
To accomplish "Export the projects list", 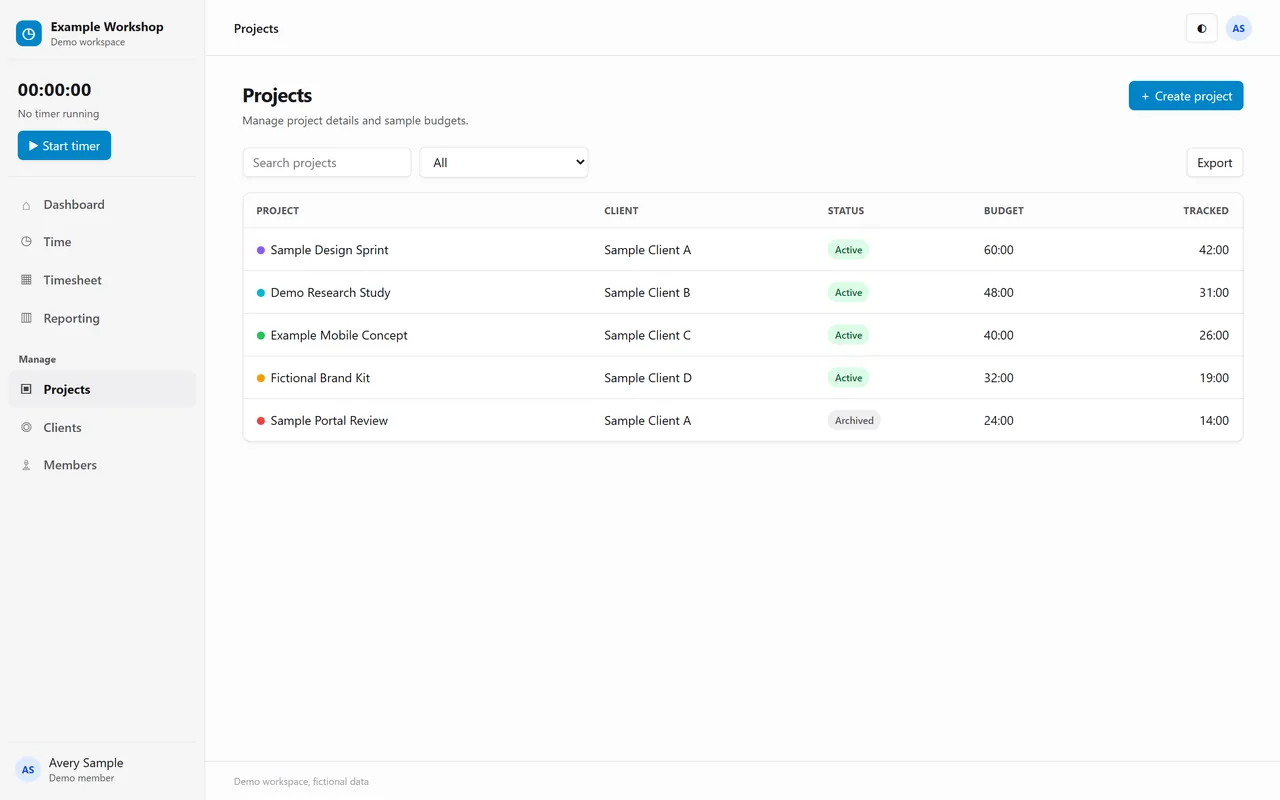I will tap(1215, 163).
